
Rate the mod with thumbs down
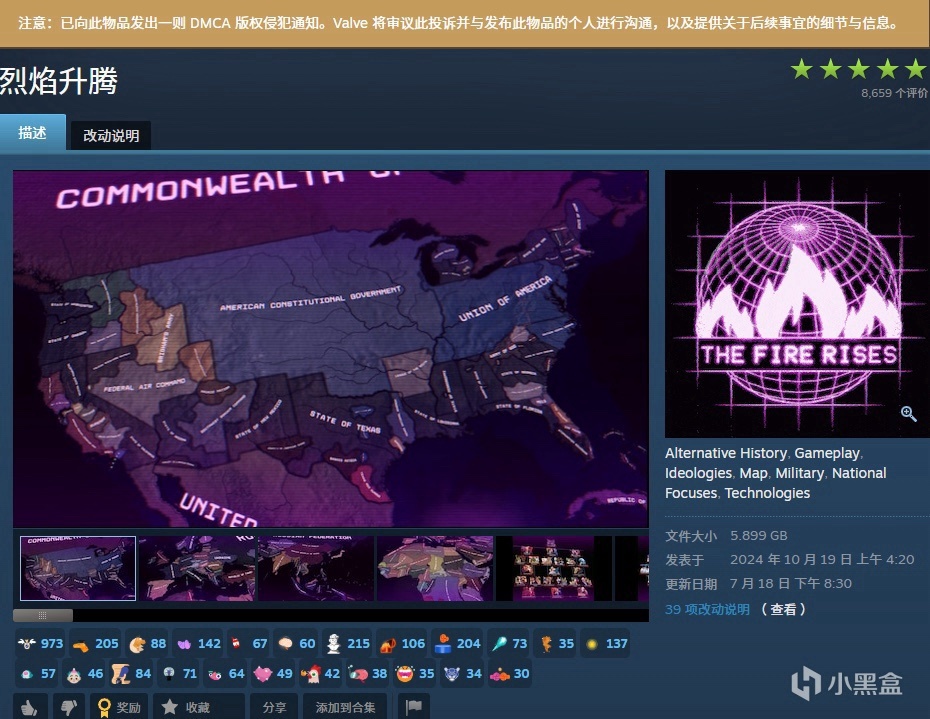click(69, 707)
